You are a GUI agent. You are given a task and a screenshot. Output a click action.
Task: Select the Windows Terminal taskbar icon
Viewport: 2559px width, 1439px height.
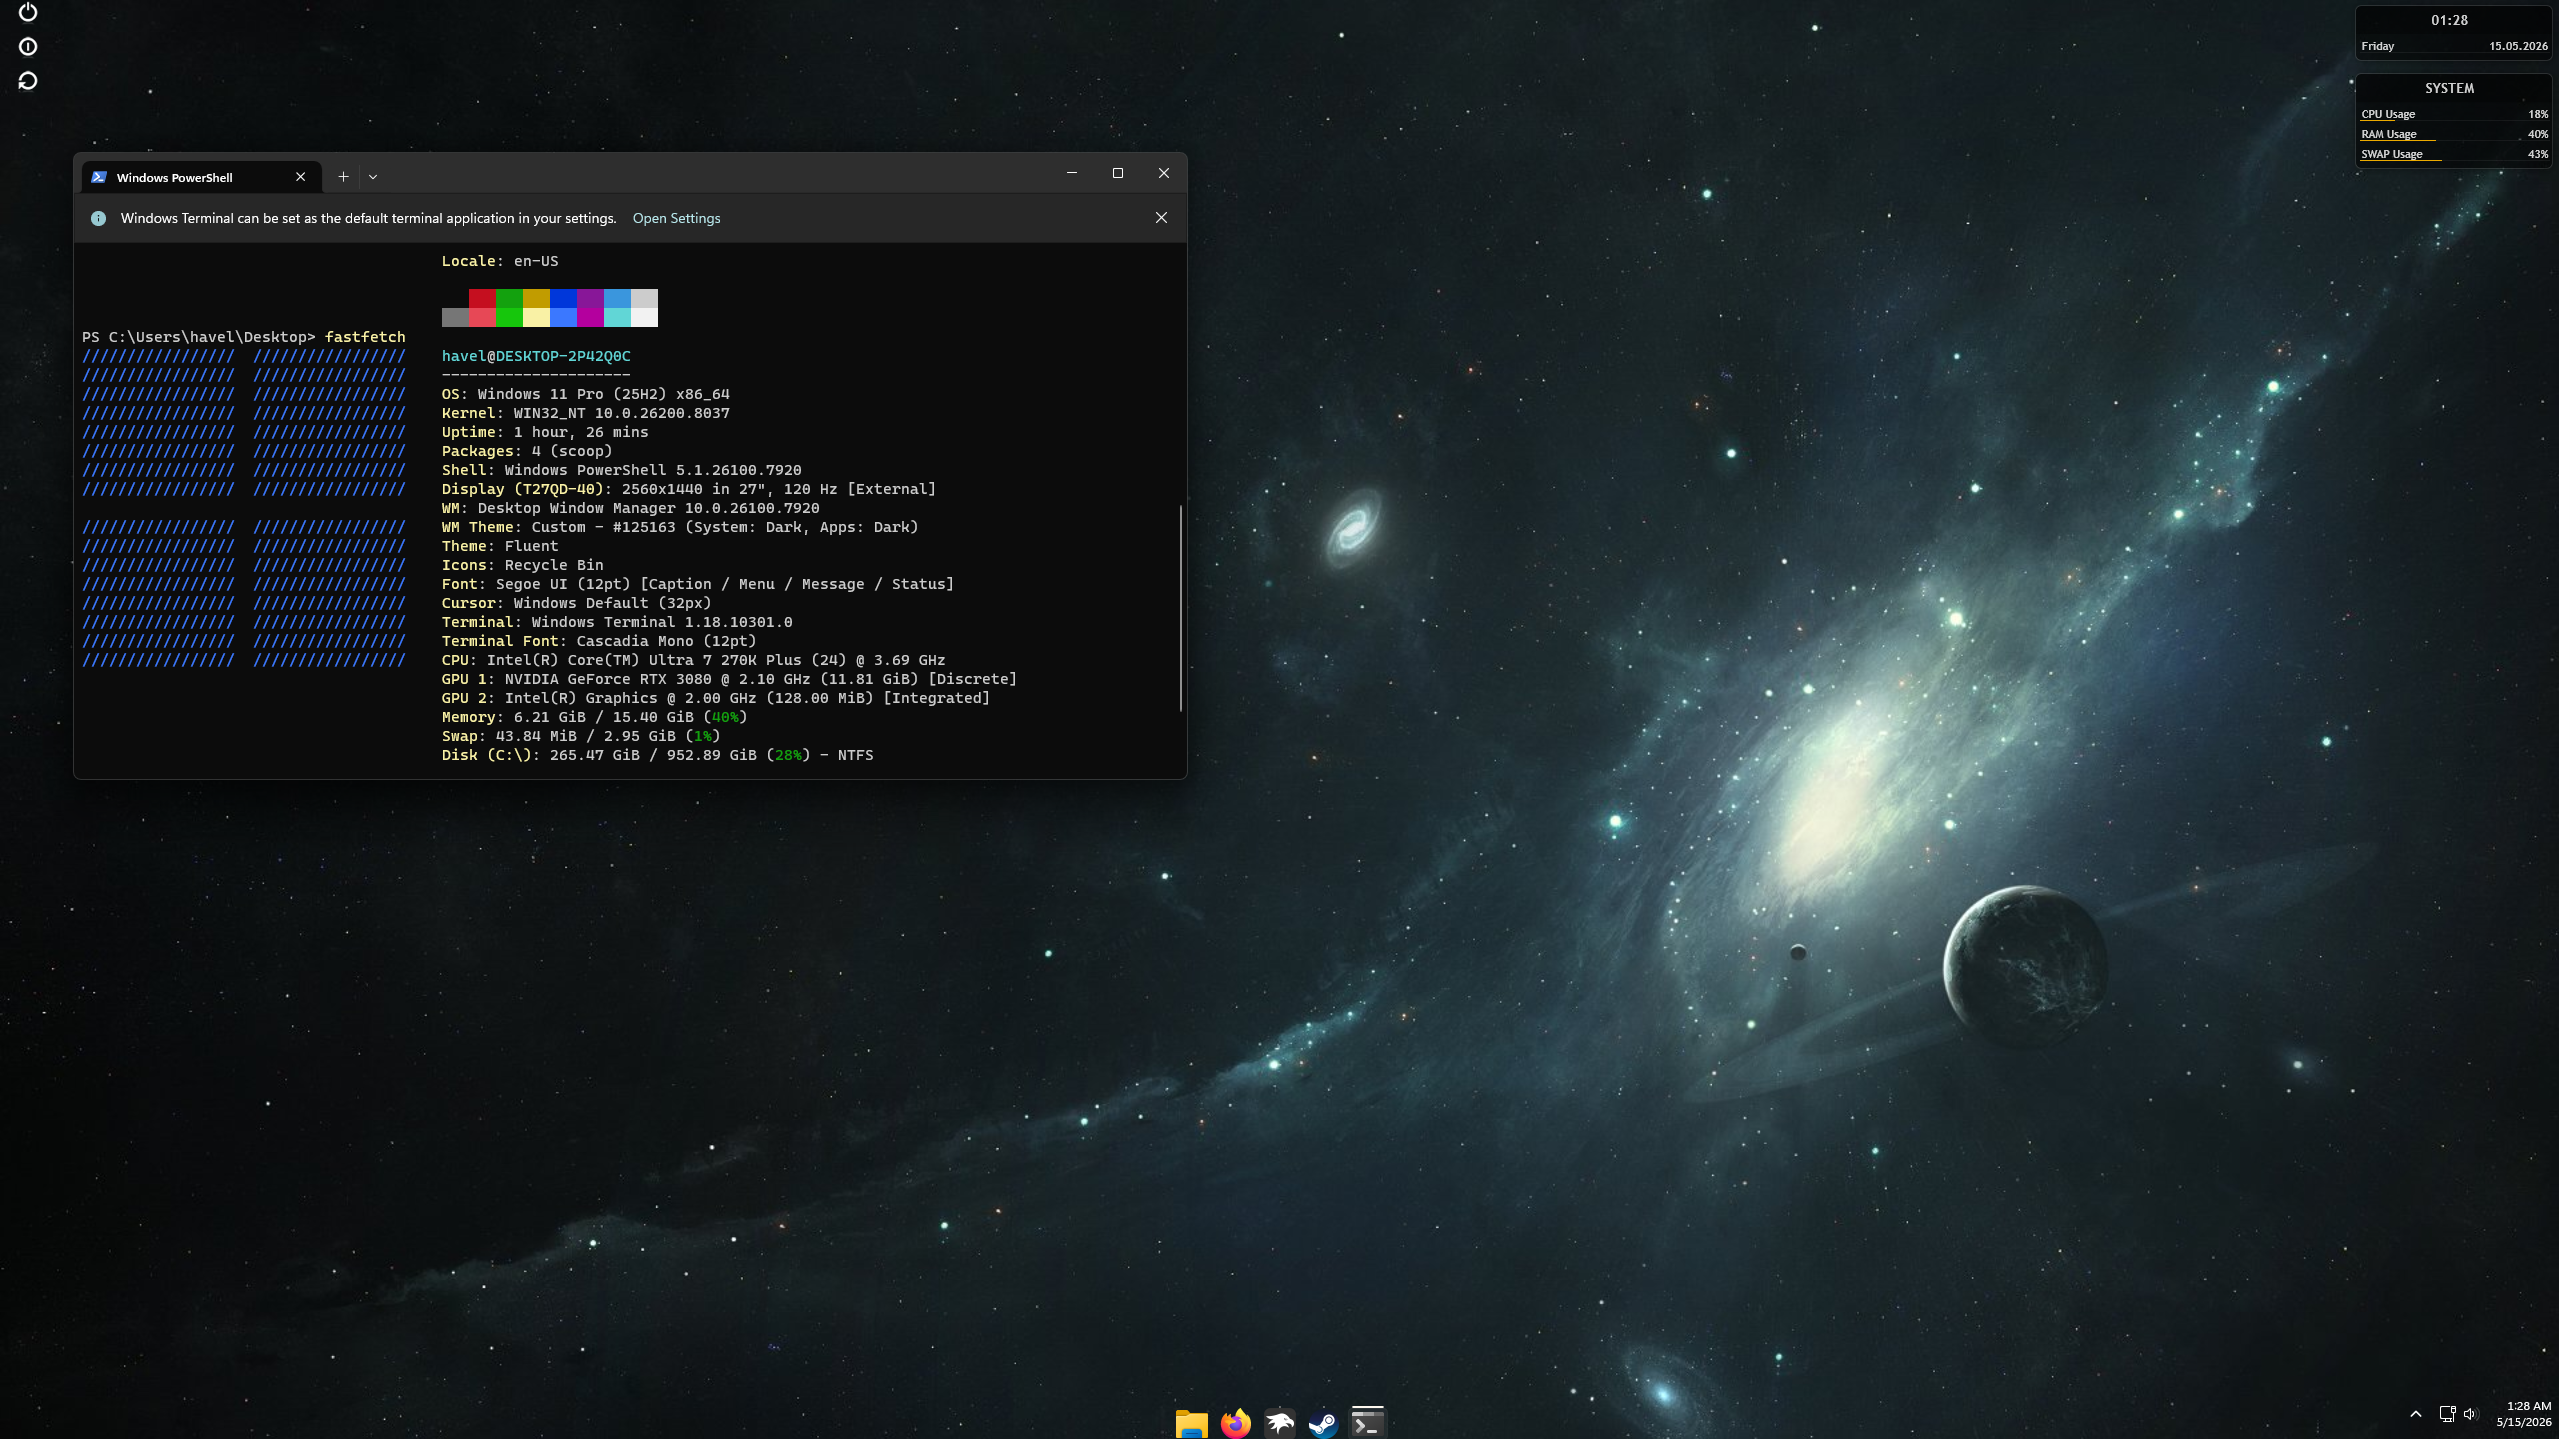click(1367, 1422)
